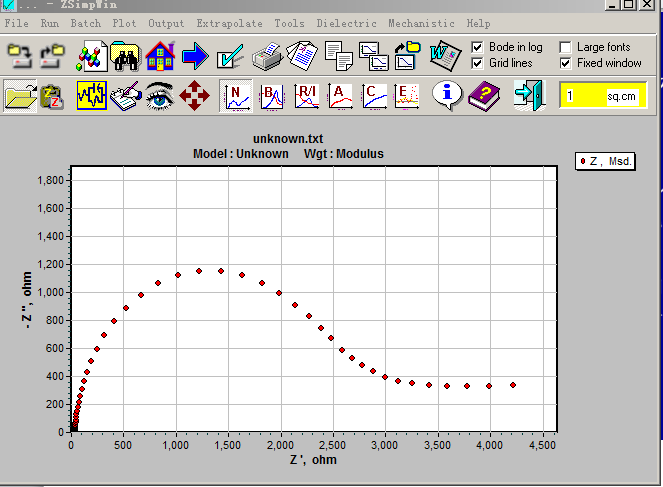Select the R/I plot icon

[306, 96]
